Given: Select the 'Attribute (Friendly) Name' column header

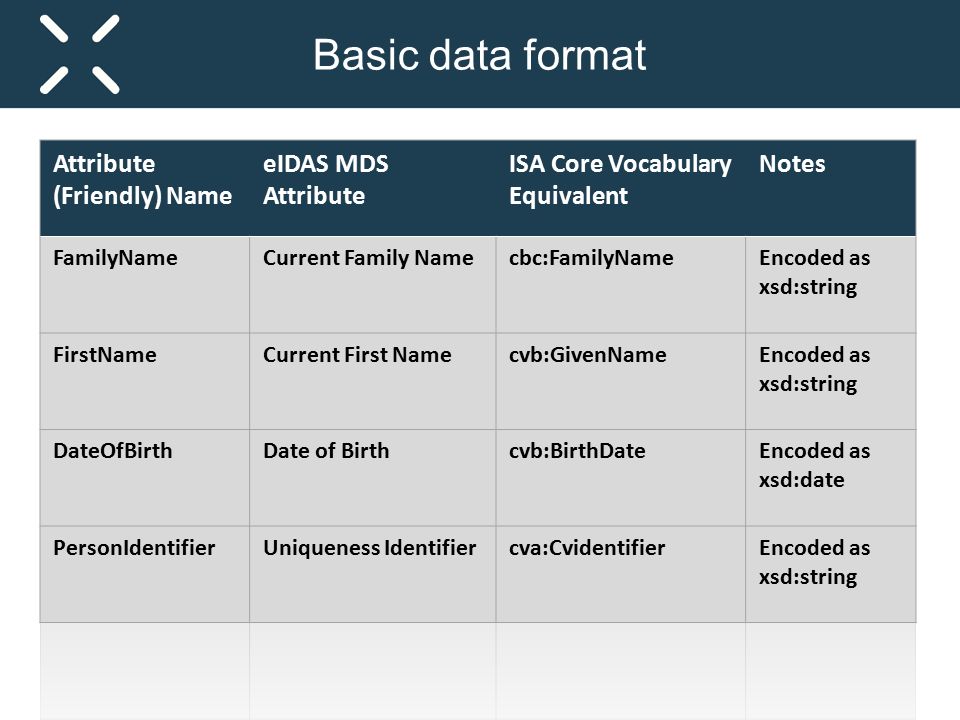Looking at the screenshot, I should click(145, 188).
